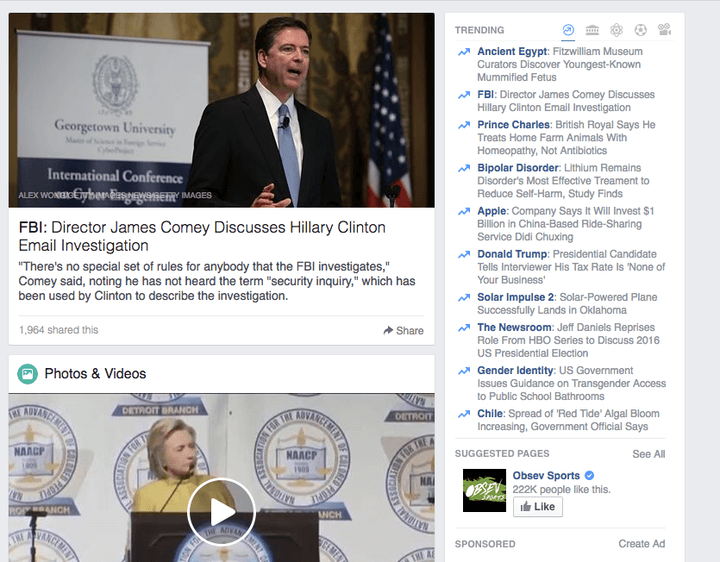The image size is (720, 562).
Task: Select the Politics trending category icon
Action: click(592, 30)
